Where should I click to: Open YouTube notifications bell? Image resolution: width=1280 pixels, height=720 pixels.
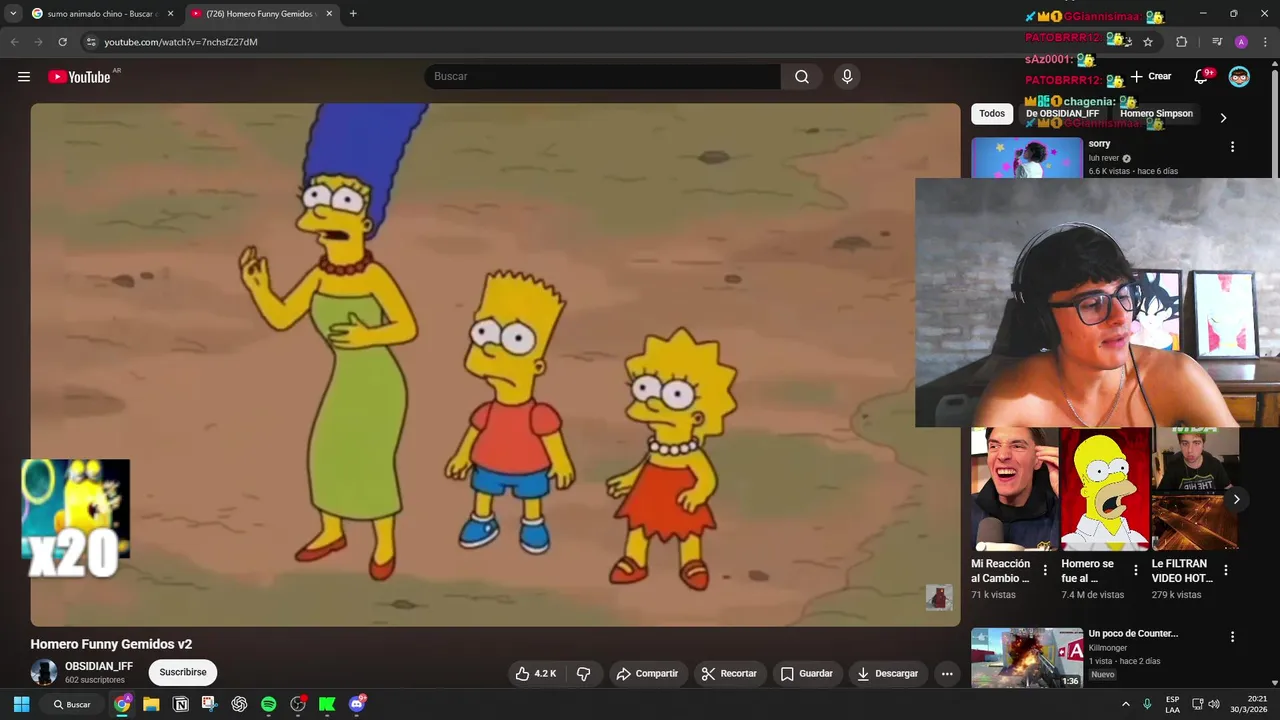[1201, 77]
